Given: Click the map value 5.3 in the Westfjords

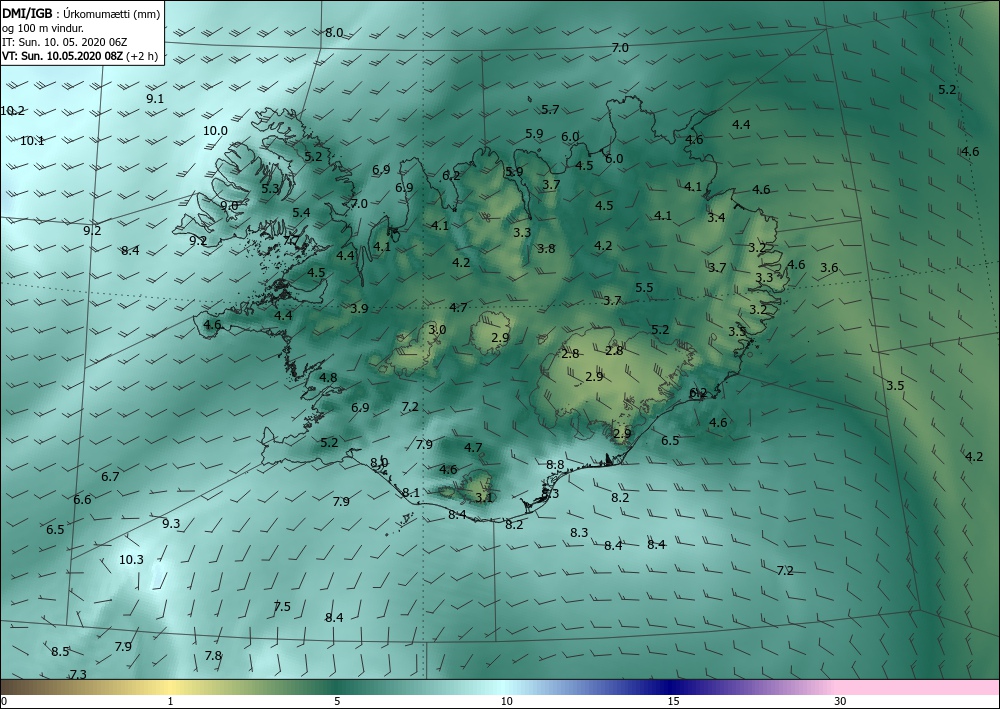Looking at the screenshot, I should [x=270, y=188].
